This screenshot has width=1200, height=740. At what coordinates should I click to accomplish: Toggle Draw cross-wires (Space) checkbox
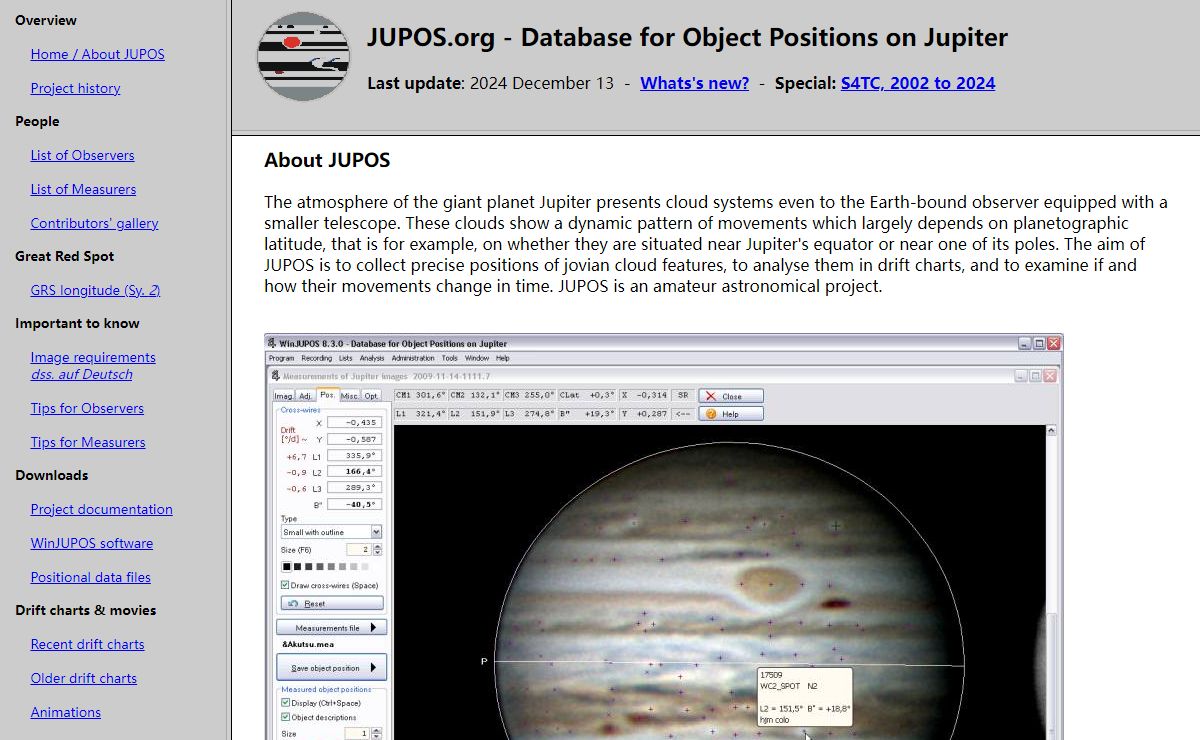tap(286, 585)
